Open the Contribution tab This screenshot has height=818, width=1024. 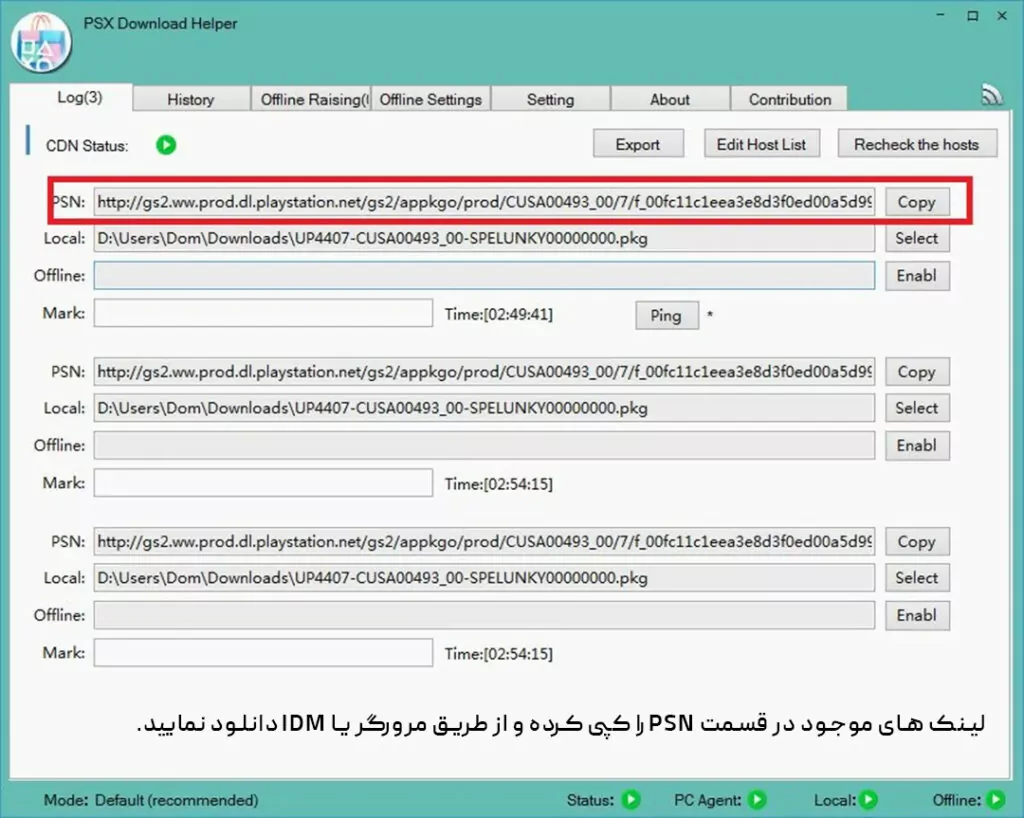790,99
